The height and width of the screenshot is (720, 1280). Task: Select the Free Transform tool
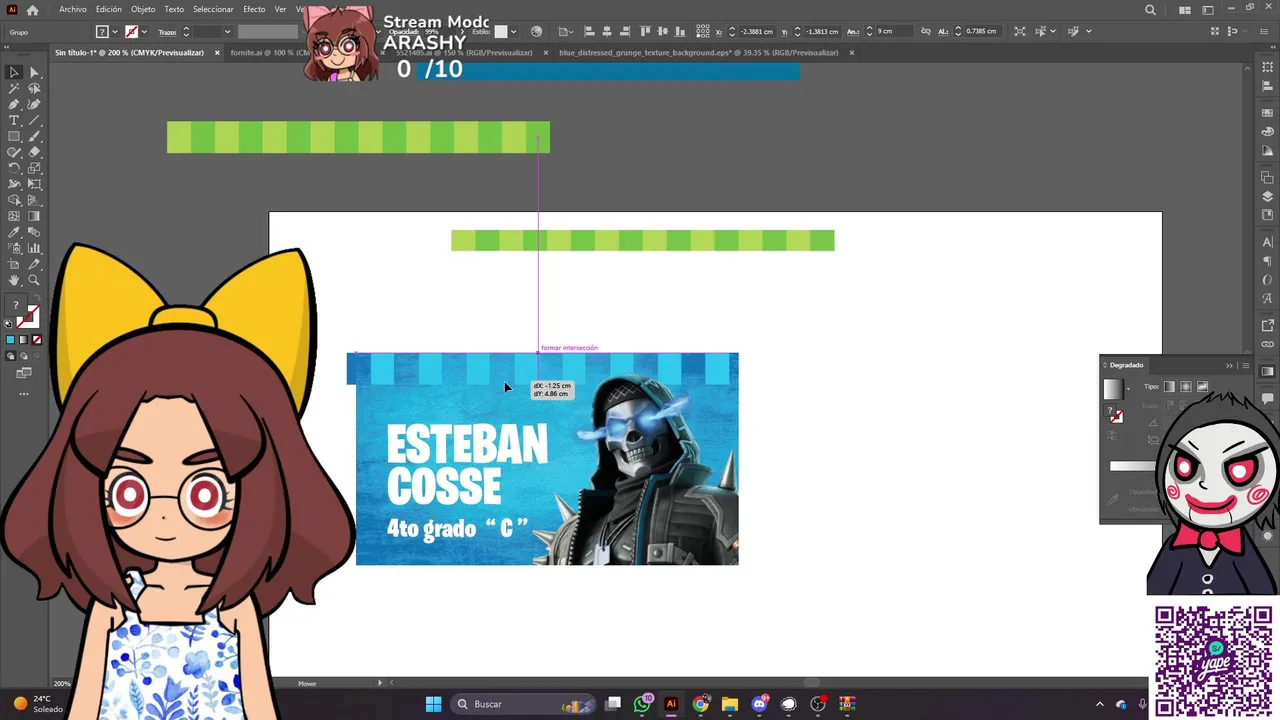click(x=34, y=184)
